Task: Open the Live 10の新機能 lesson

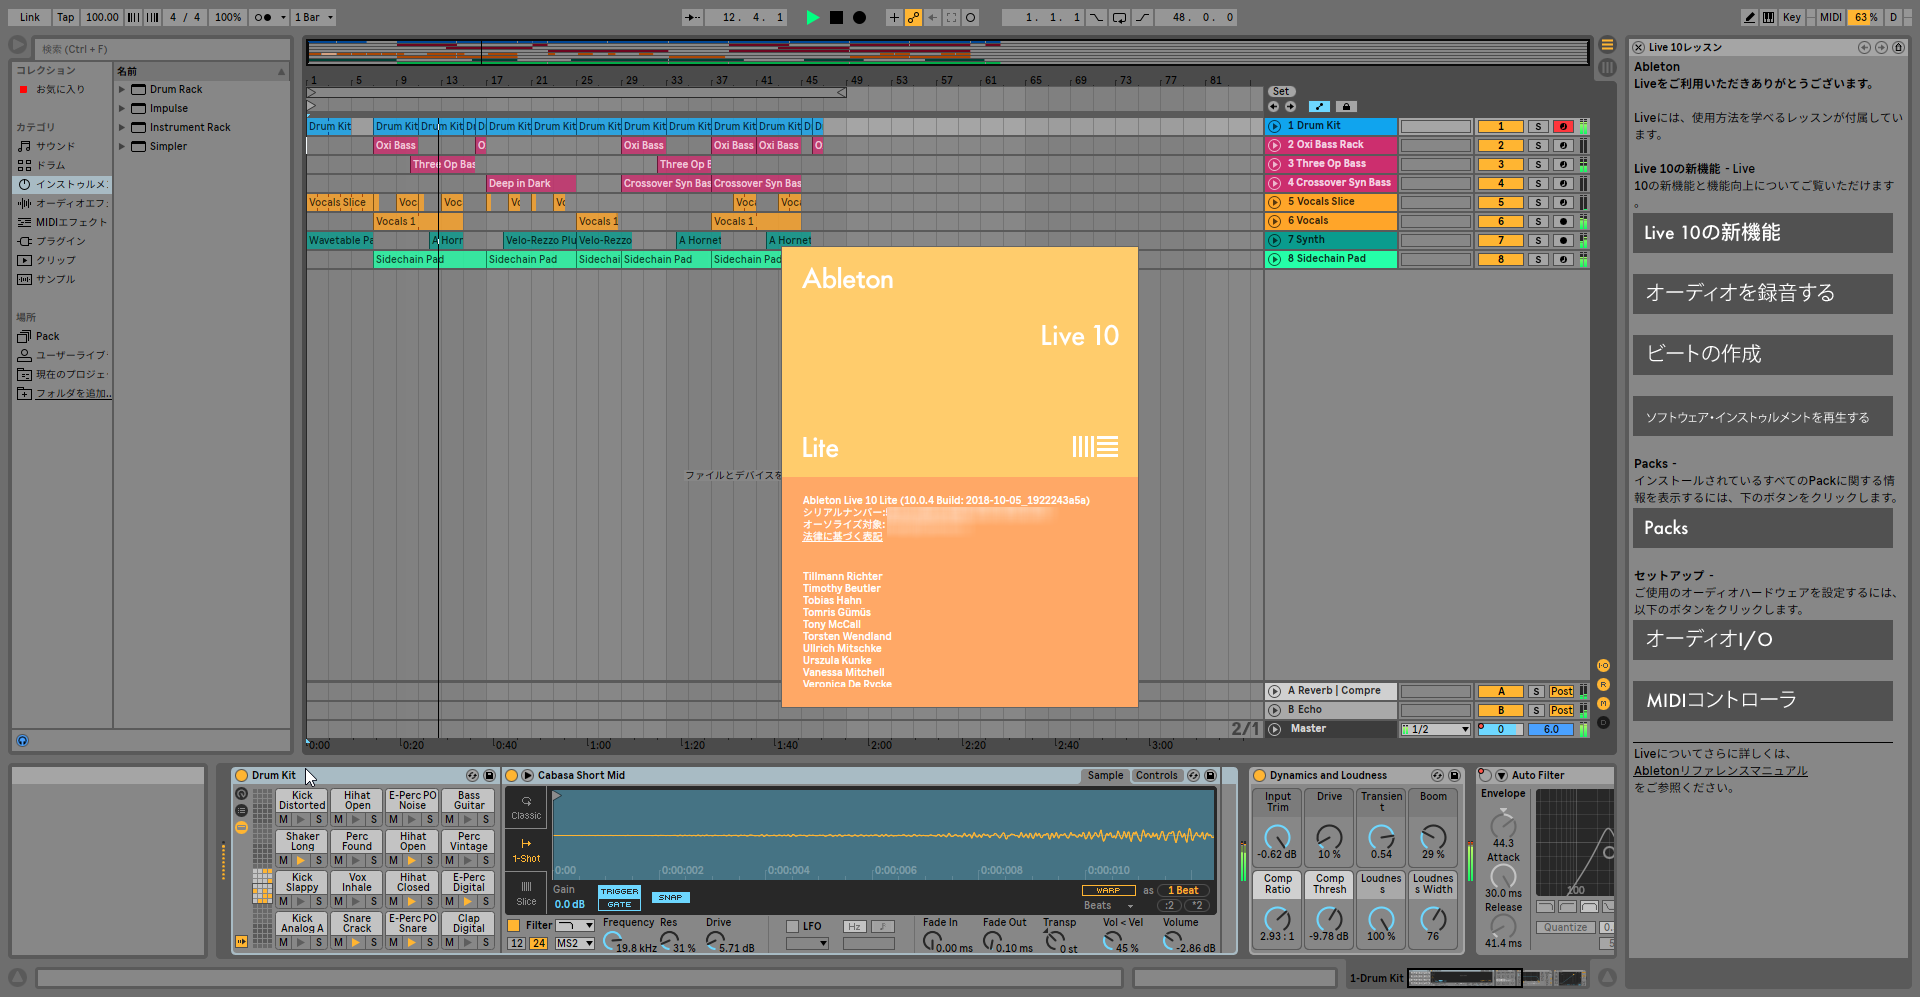Action: tap(1762, 233)
